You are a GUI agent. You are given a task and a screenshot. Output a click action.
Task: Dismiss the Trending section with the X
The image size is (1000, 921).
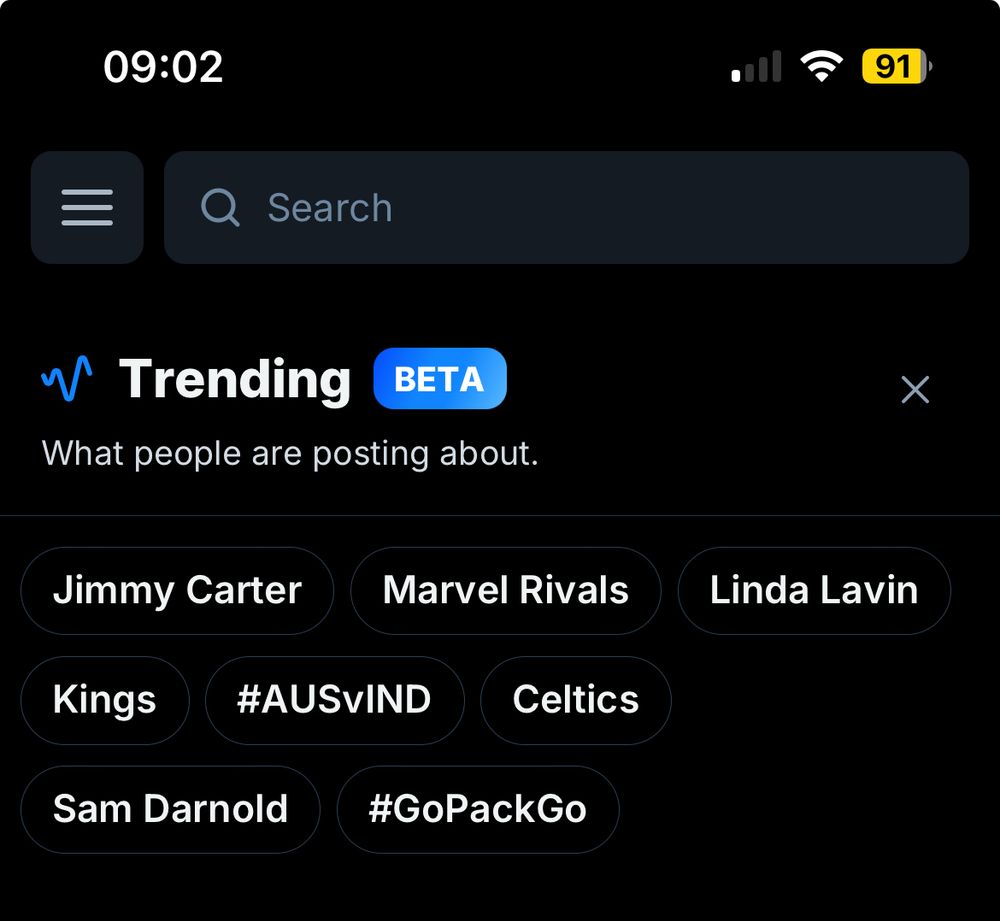[x=914, y=389]
